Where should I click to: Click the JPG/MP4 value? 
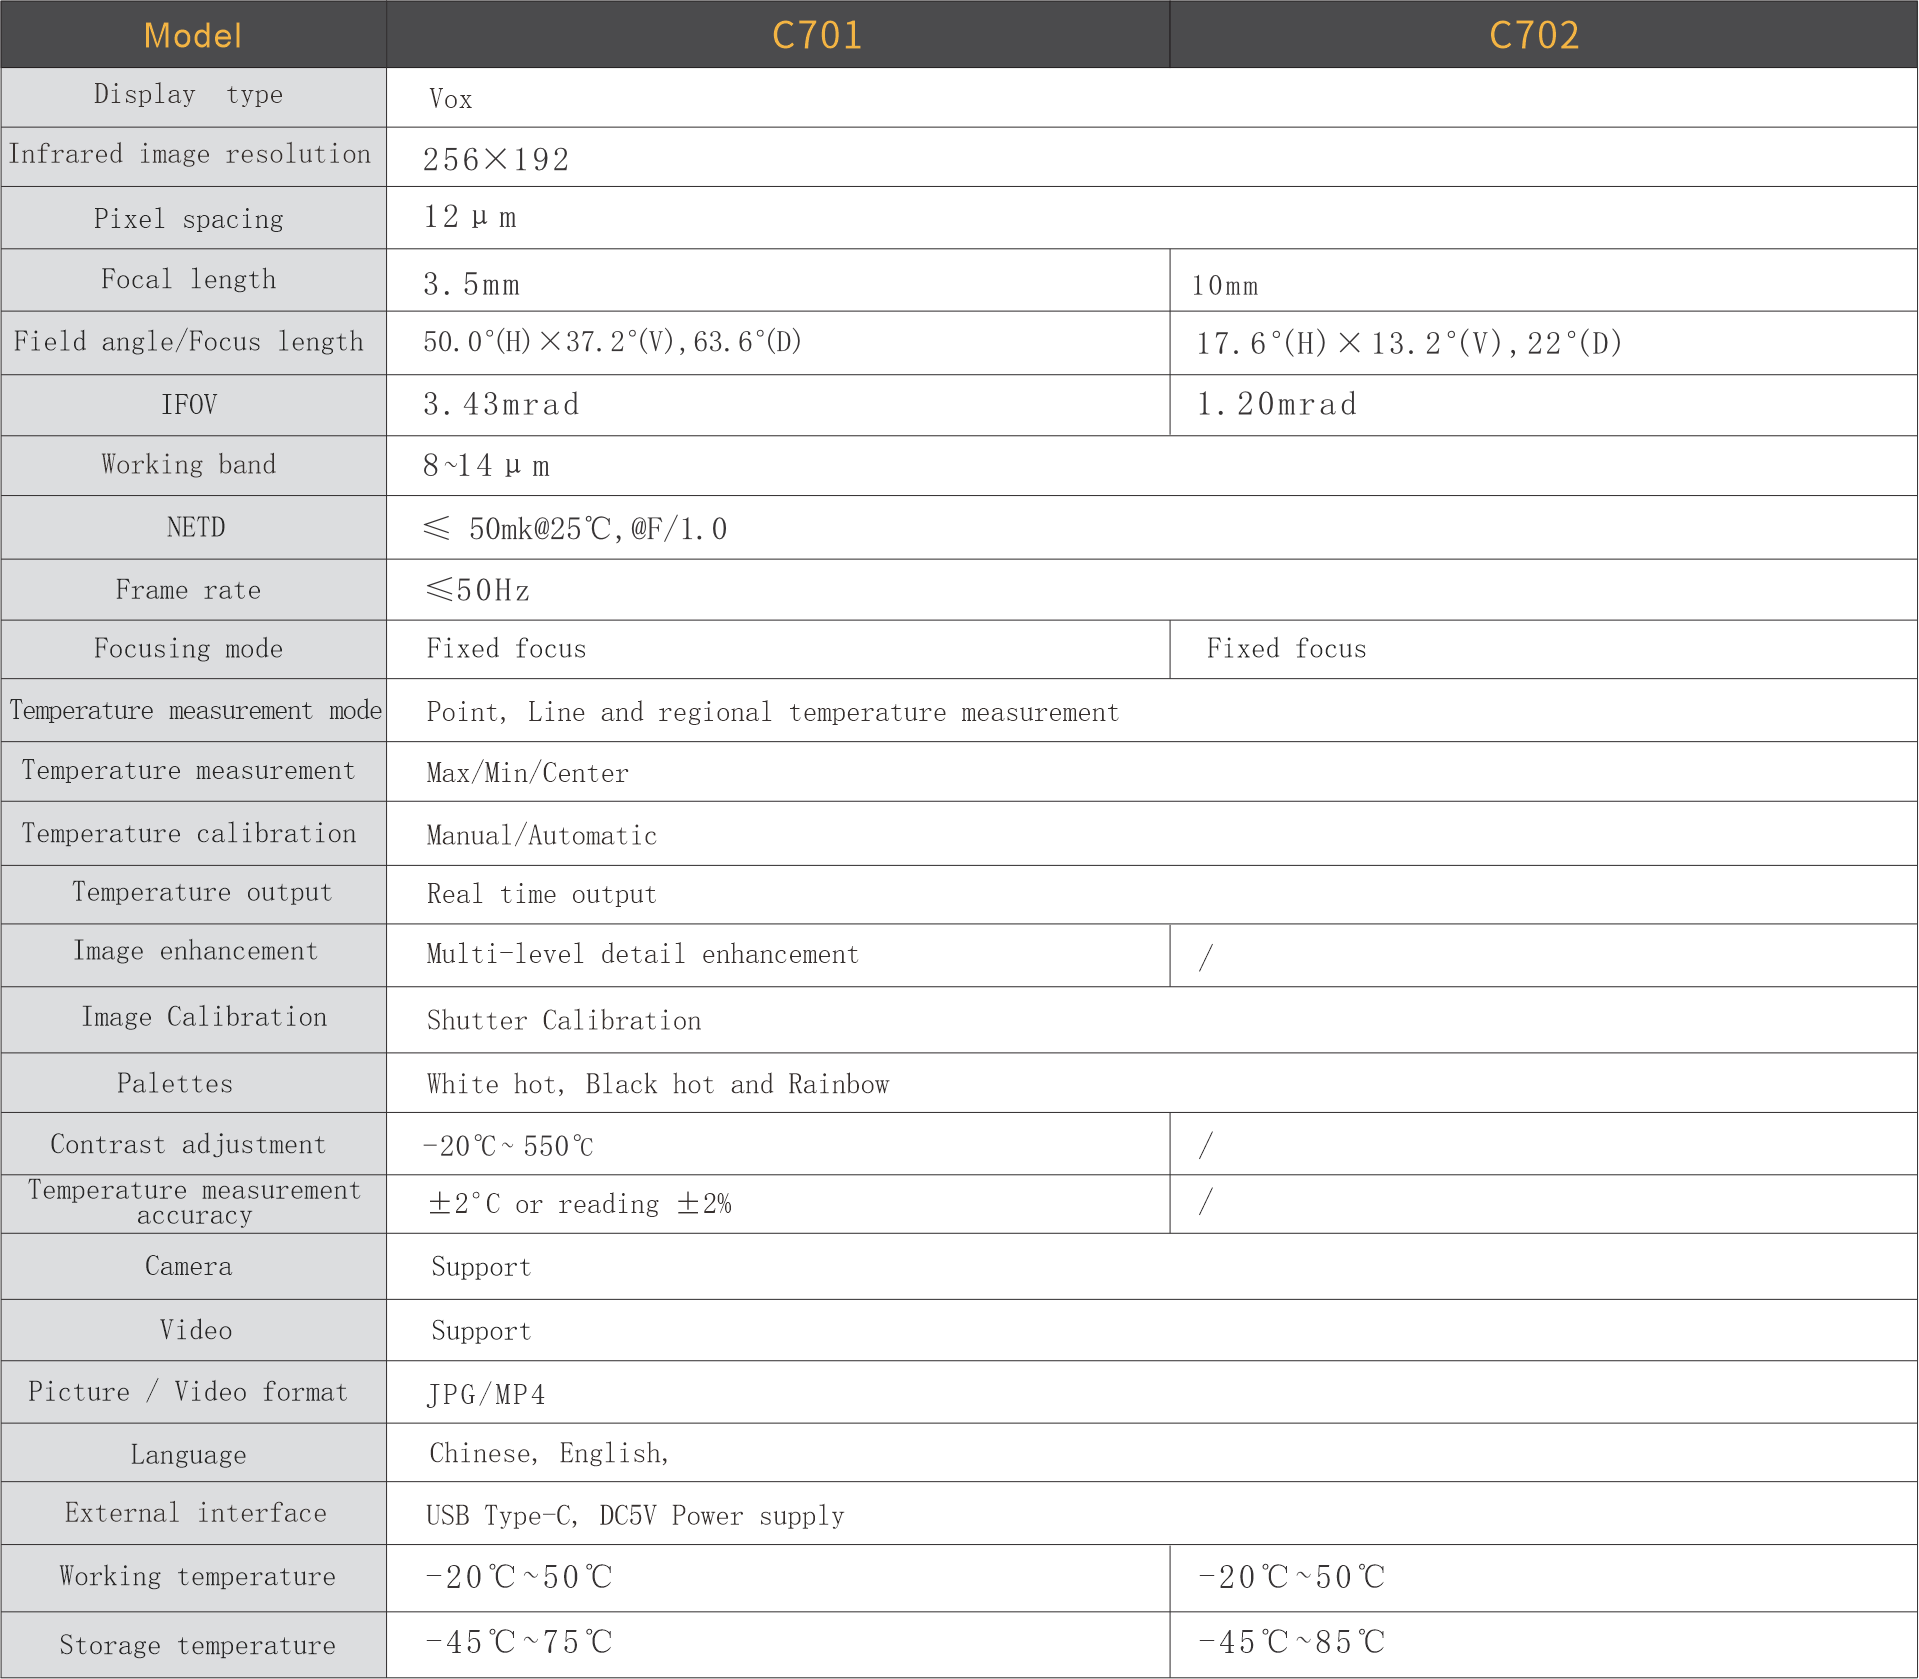(x=486, y=1394)
